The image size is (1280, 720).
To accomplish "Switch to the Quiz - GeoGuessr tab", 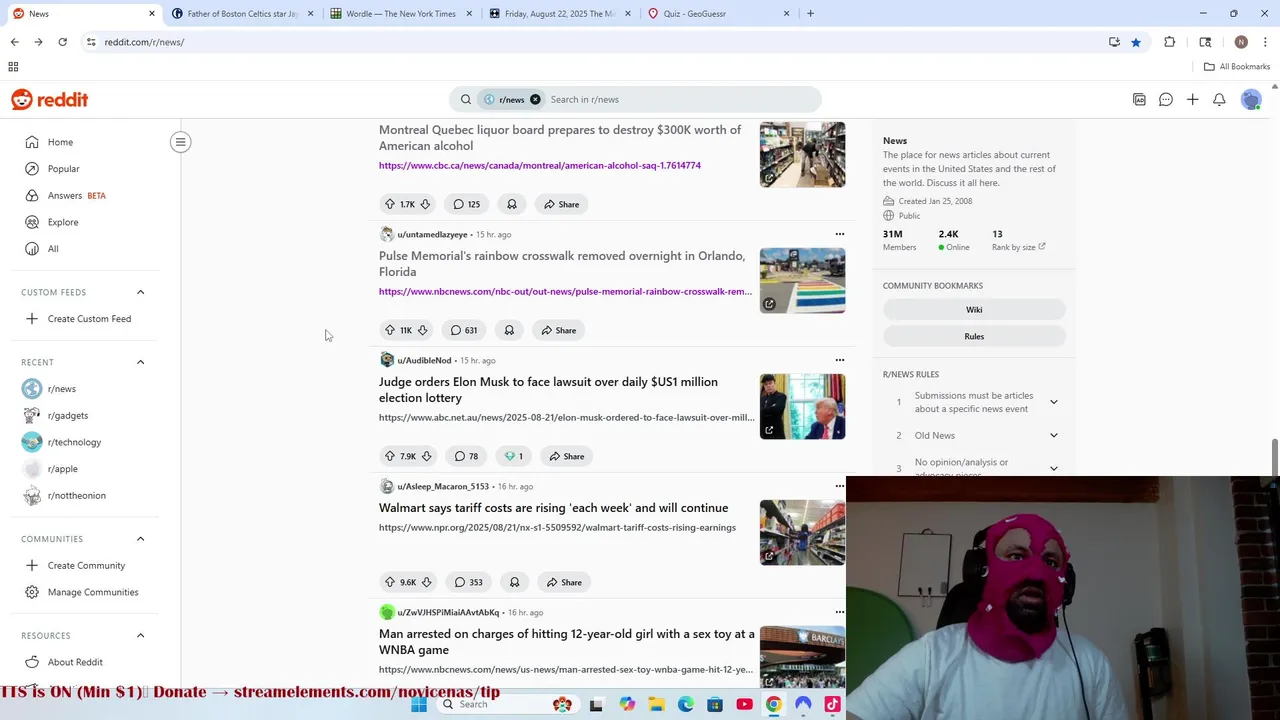I will click(719, 14).
